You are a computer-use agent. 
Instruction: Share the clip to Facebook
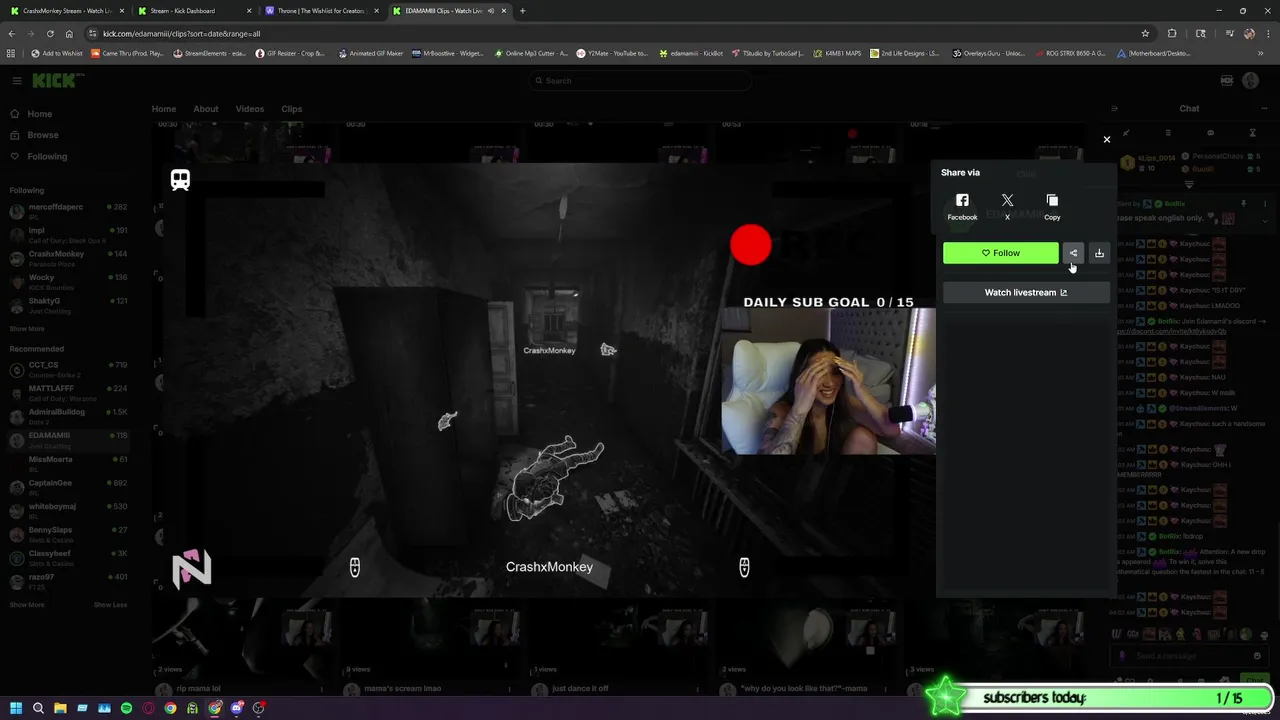point(962,207)
